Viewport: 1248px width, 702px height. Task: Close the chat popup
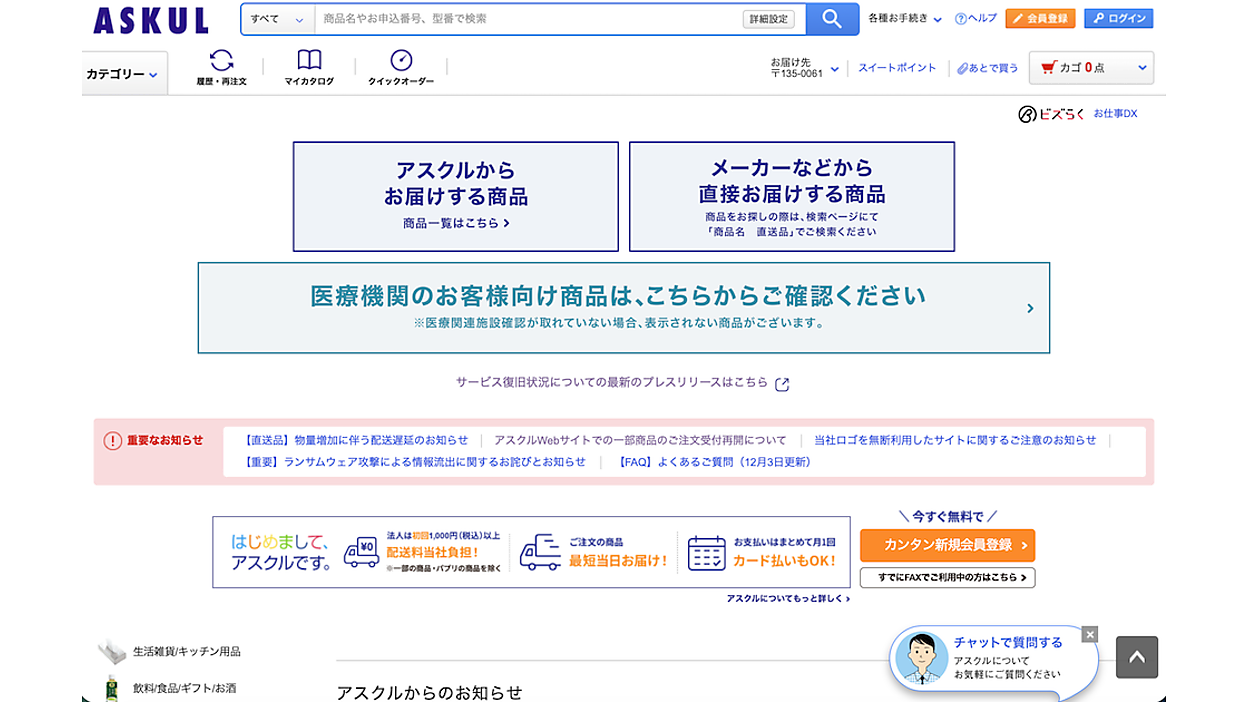[1090, 634]
